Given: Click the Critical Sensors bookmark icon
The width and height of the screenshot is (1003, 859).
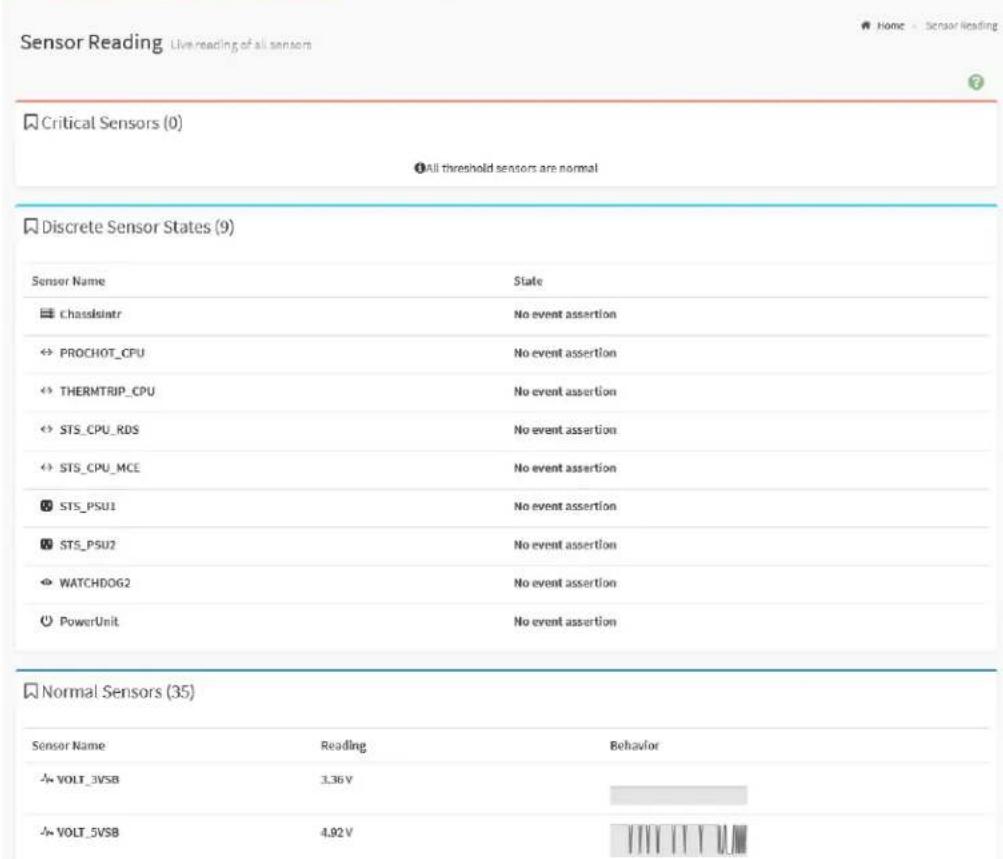Looking at the screenshot, I should point(30,122).
